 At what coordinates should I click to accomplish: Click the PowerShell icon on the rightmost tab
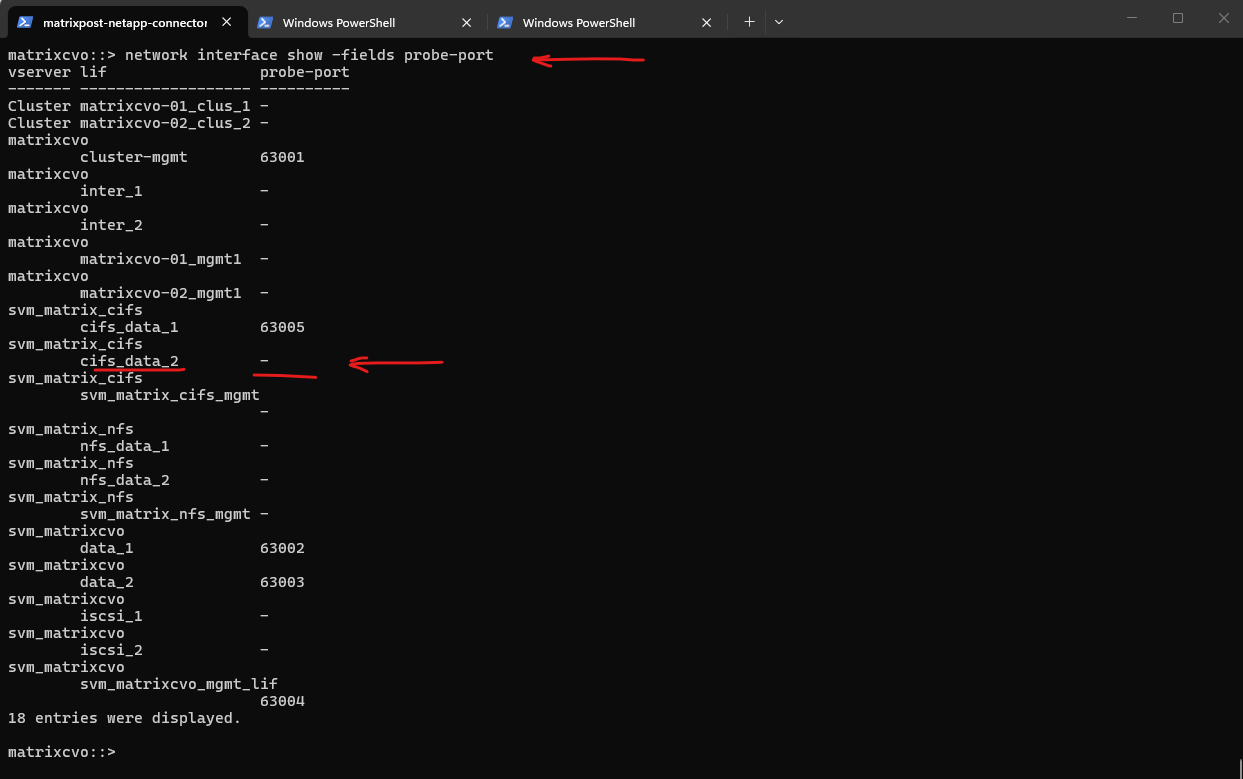505,22
